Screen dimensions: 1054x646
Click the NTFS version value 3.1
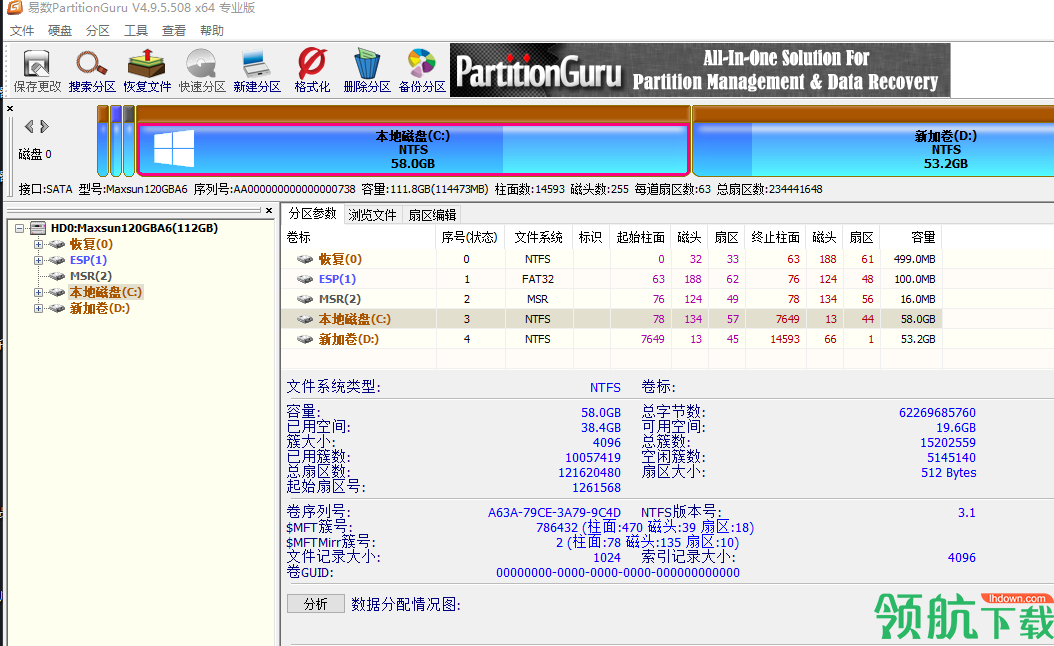(x=967, y=513)
